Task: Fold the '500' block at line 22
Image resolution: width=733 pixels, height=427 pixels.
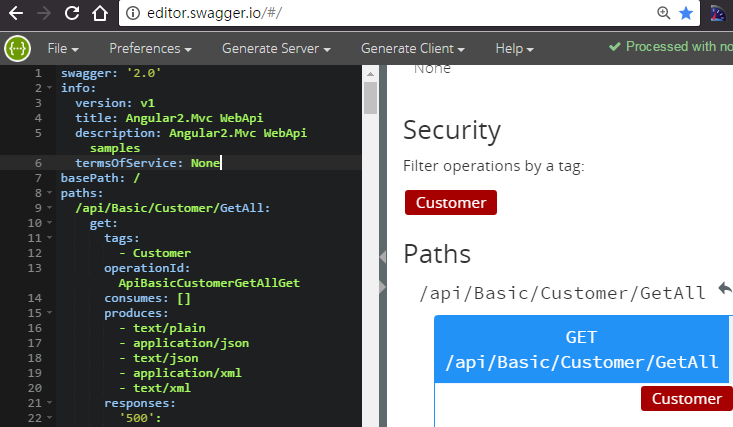Action: (49, 418)
